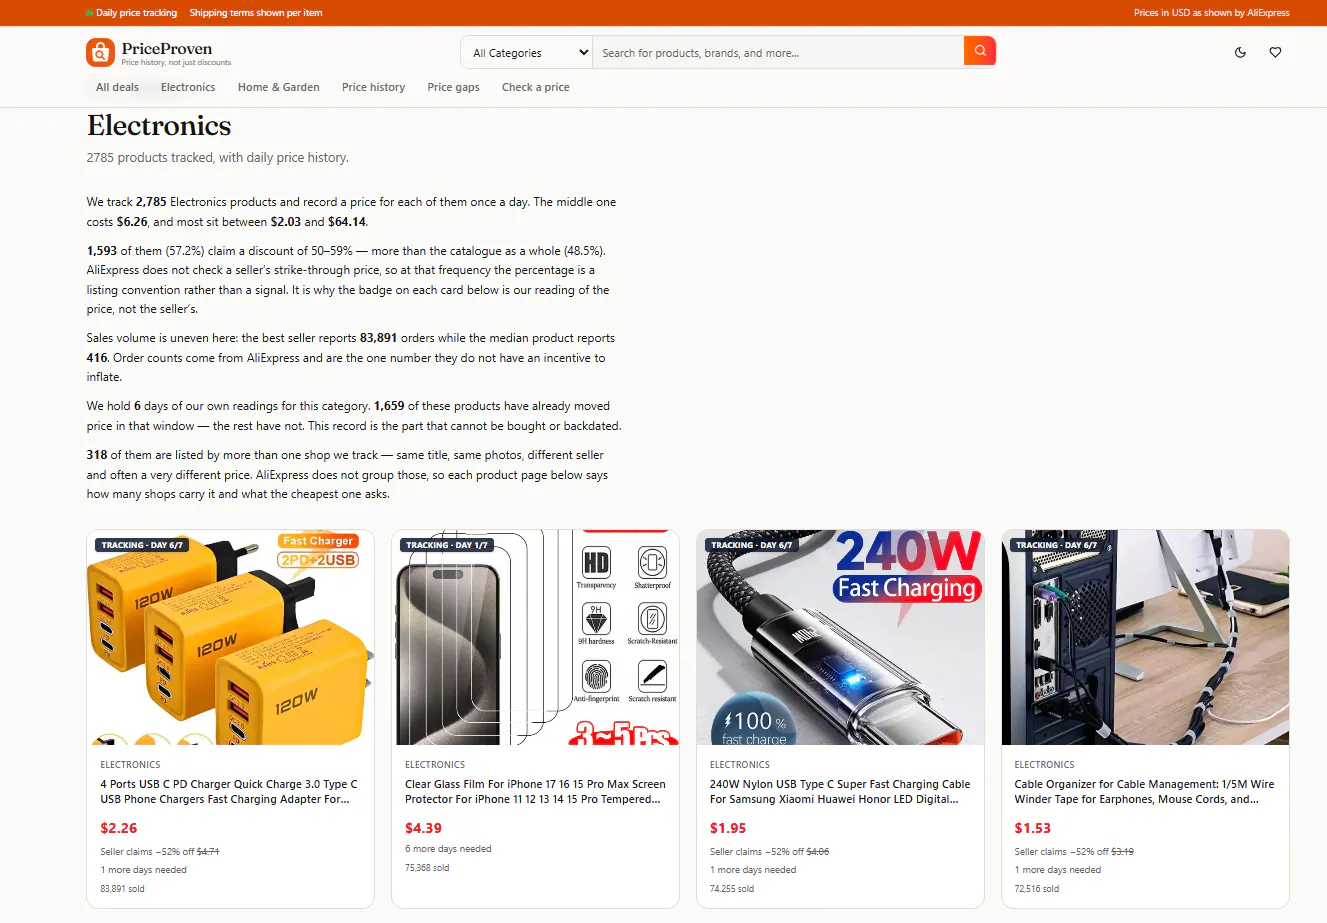Open the wishlist via the heart icon

point(1275,52)
